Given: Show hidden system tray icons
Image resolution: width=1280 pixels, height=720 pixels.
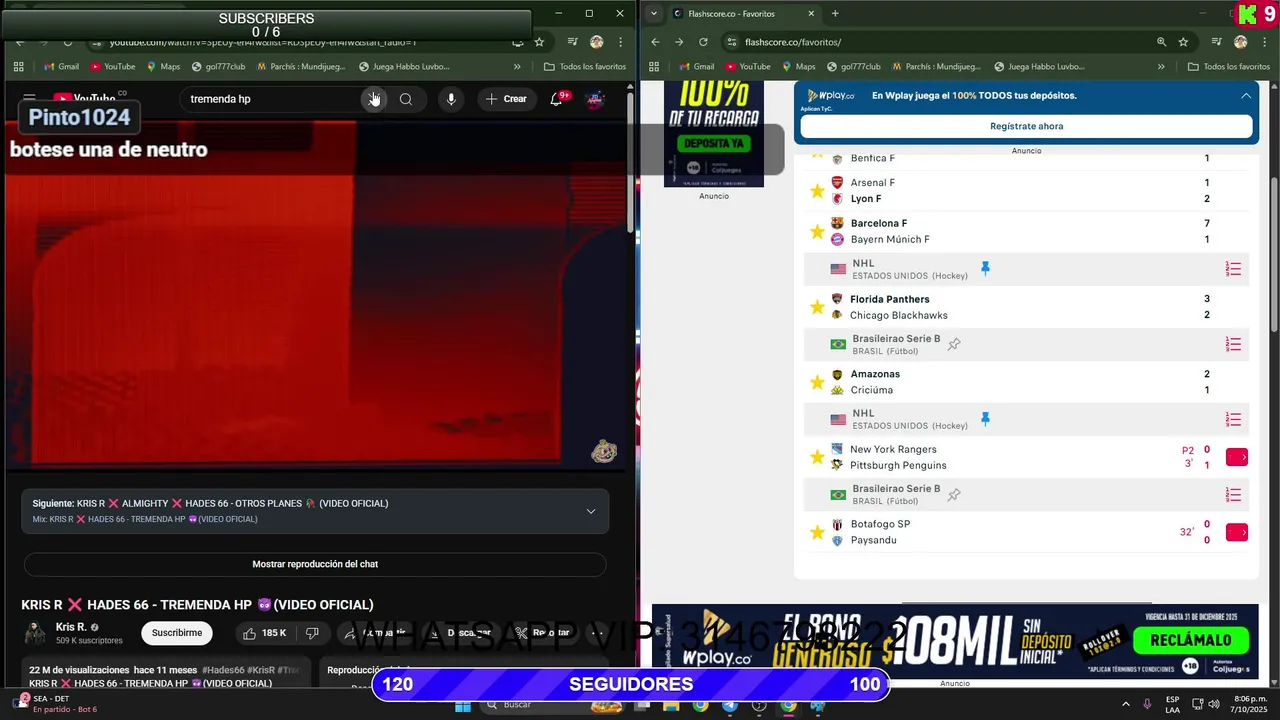Looking at the screenshot, I should [1125, 705].
